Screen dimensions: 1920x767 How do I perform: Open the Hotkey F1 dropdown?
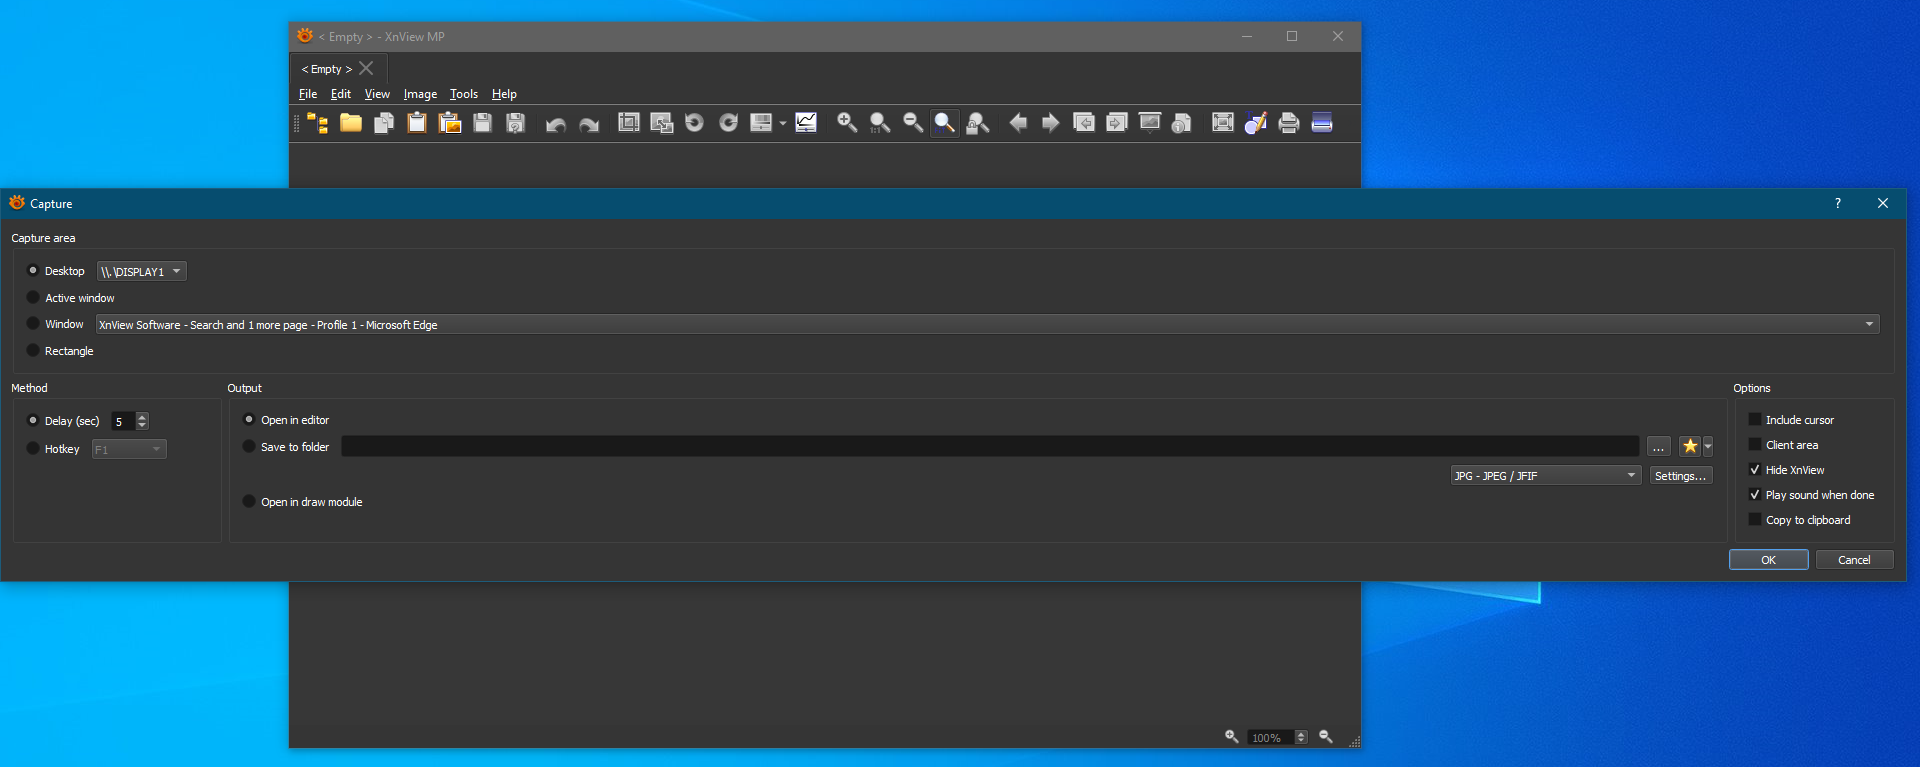[129, 450]
